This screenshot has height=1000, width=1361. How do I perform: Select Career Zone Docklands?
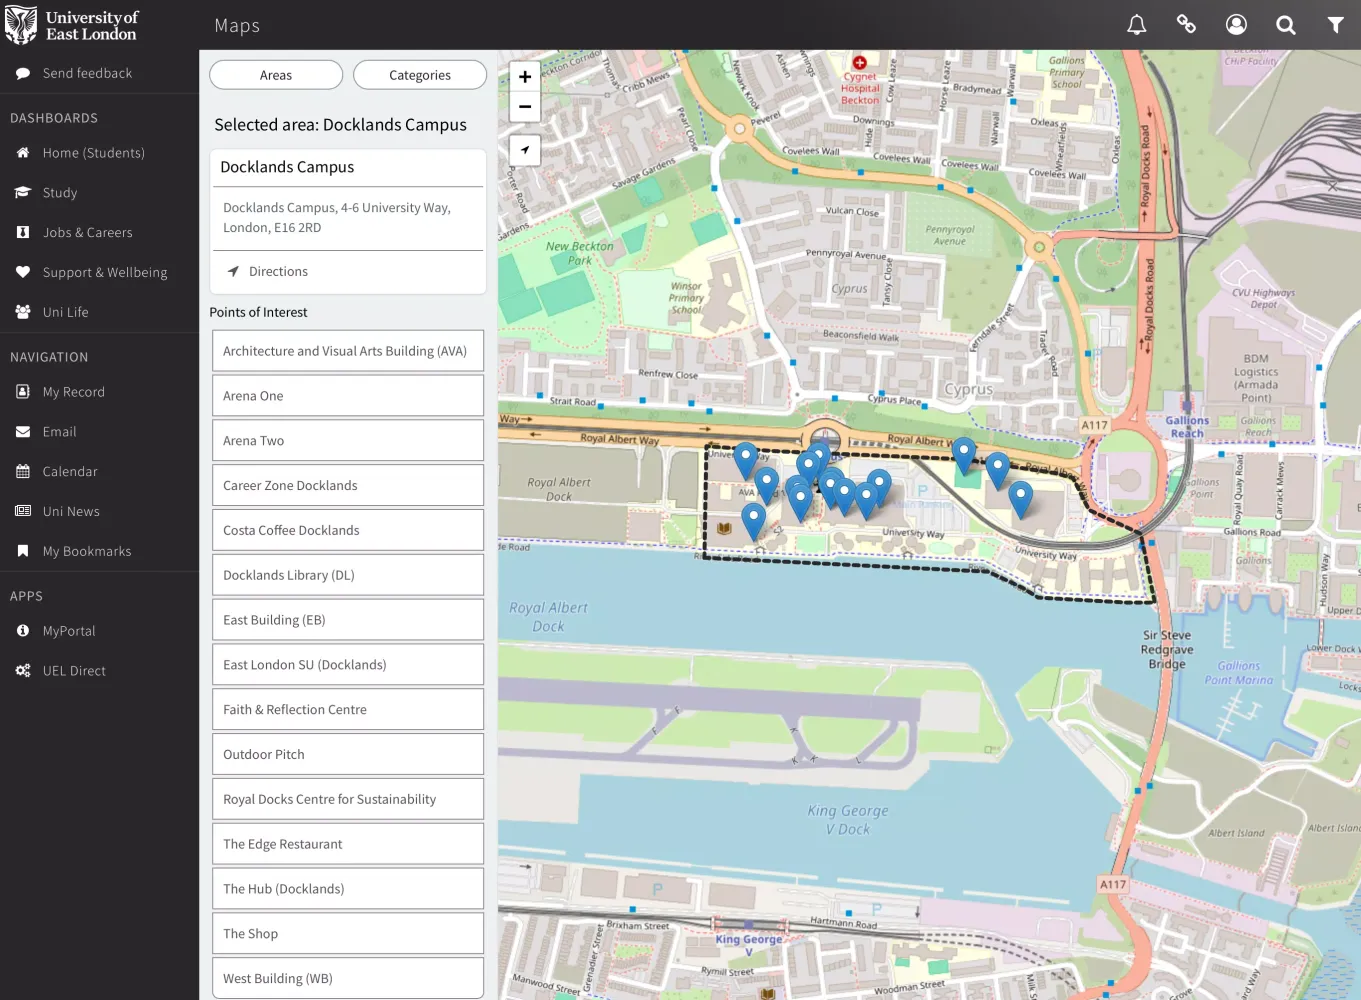(x=348, y=485)
